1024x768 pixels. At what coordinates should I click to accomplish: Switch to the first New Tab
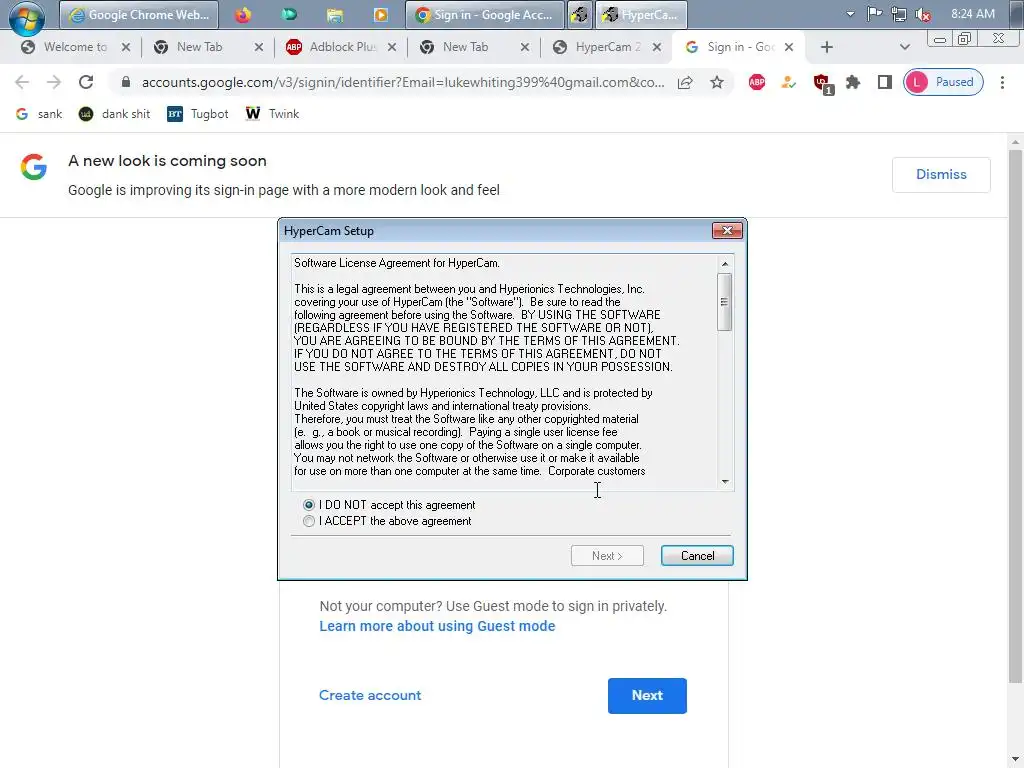[200, 47]
